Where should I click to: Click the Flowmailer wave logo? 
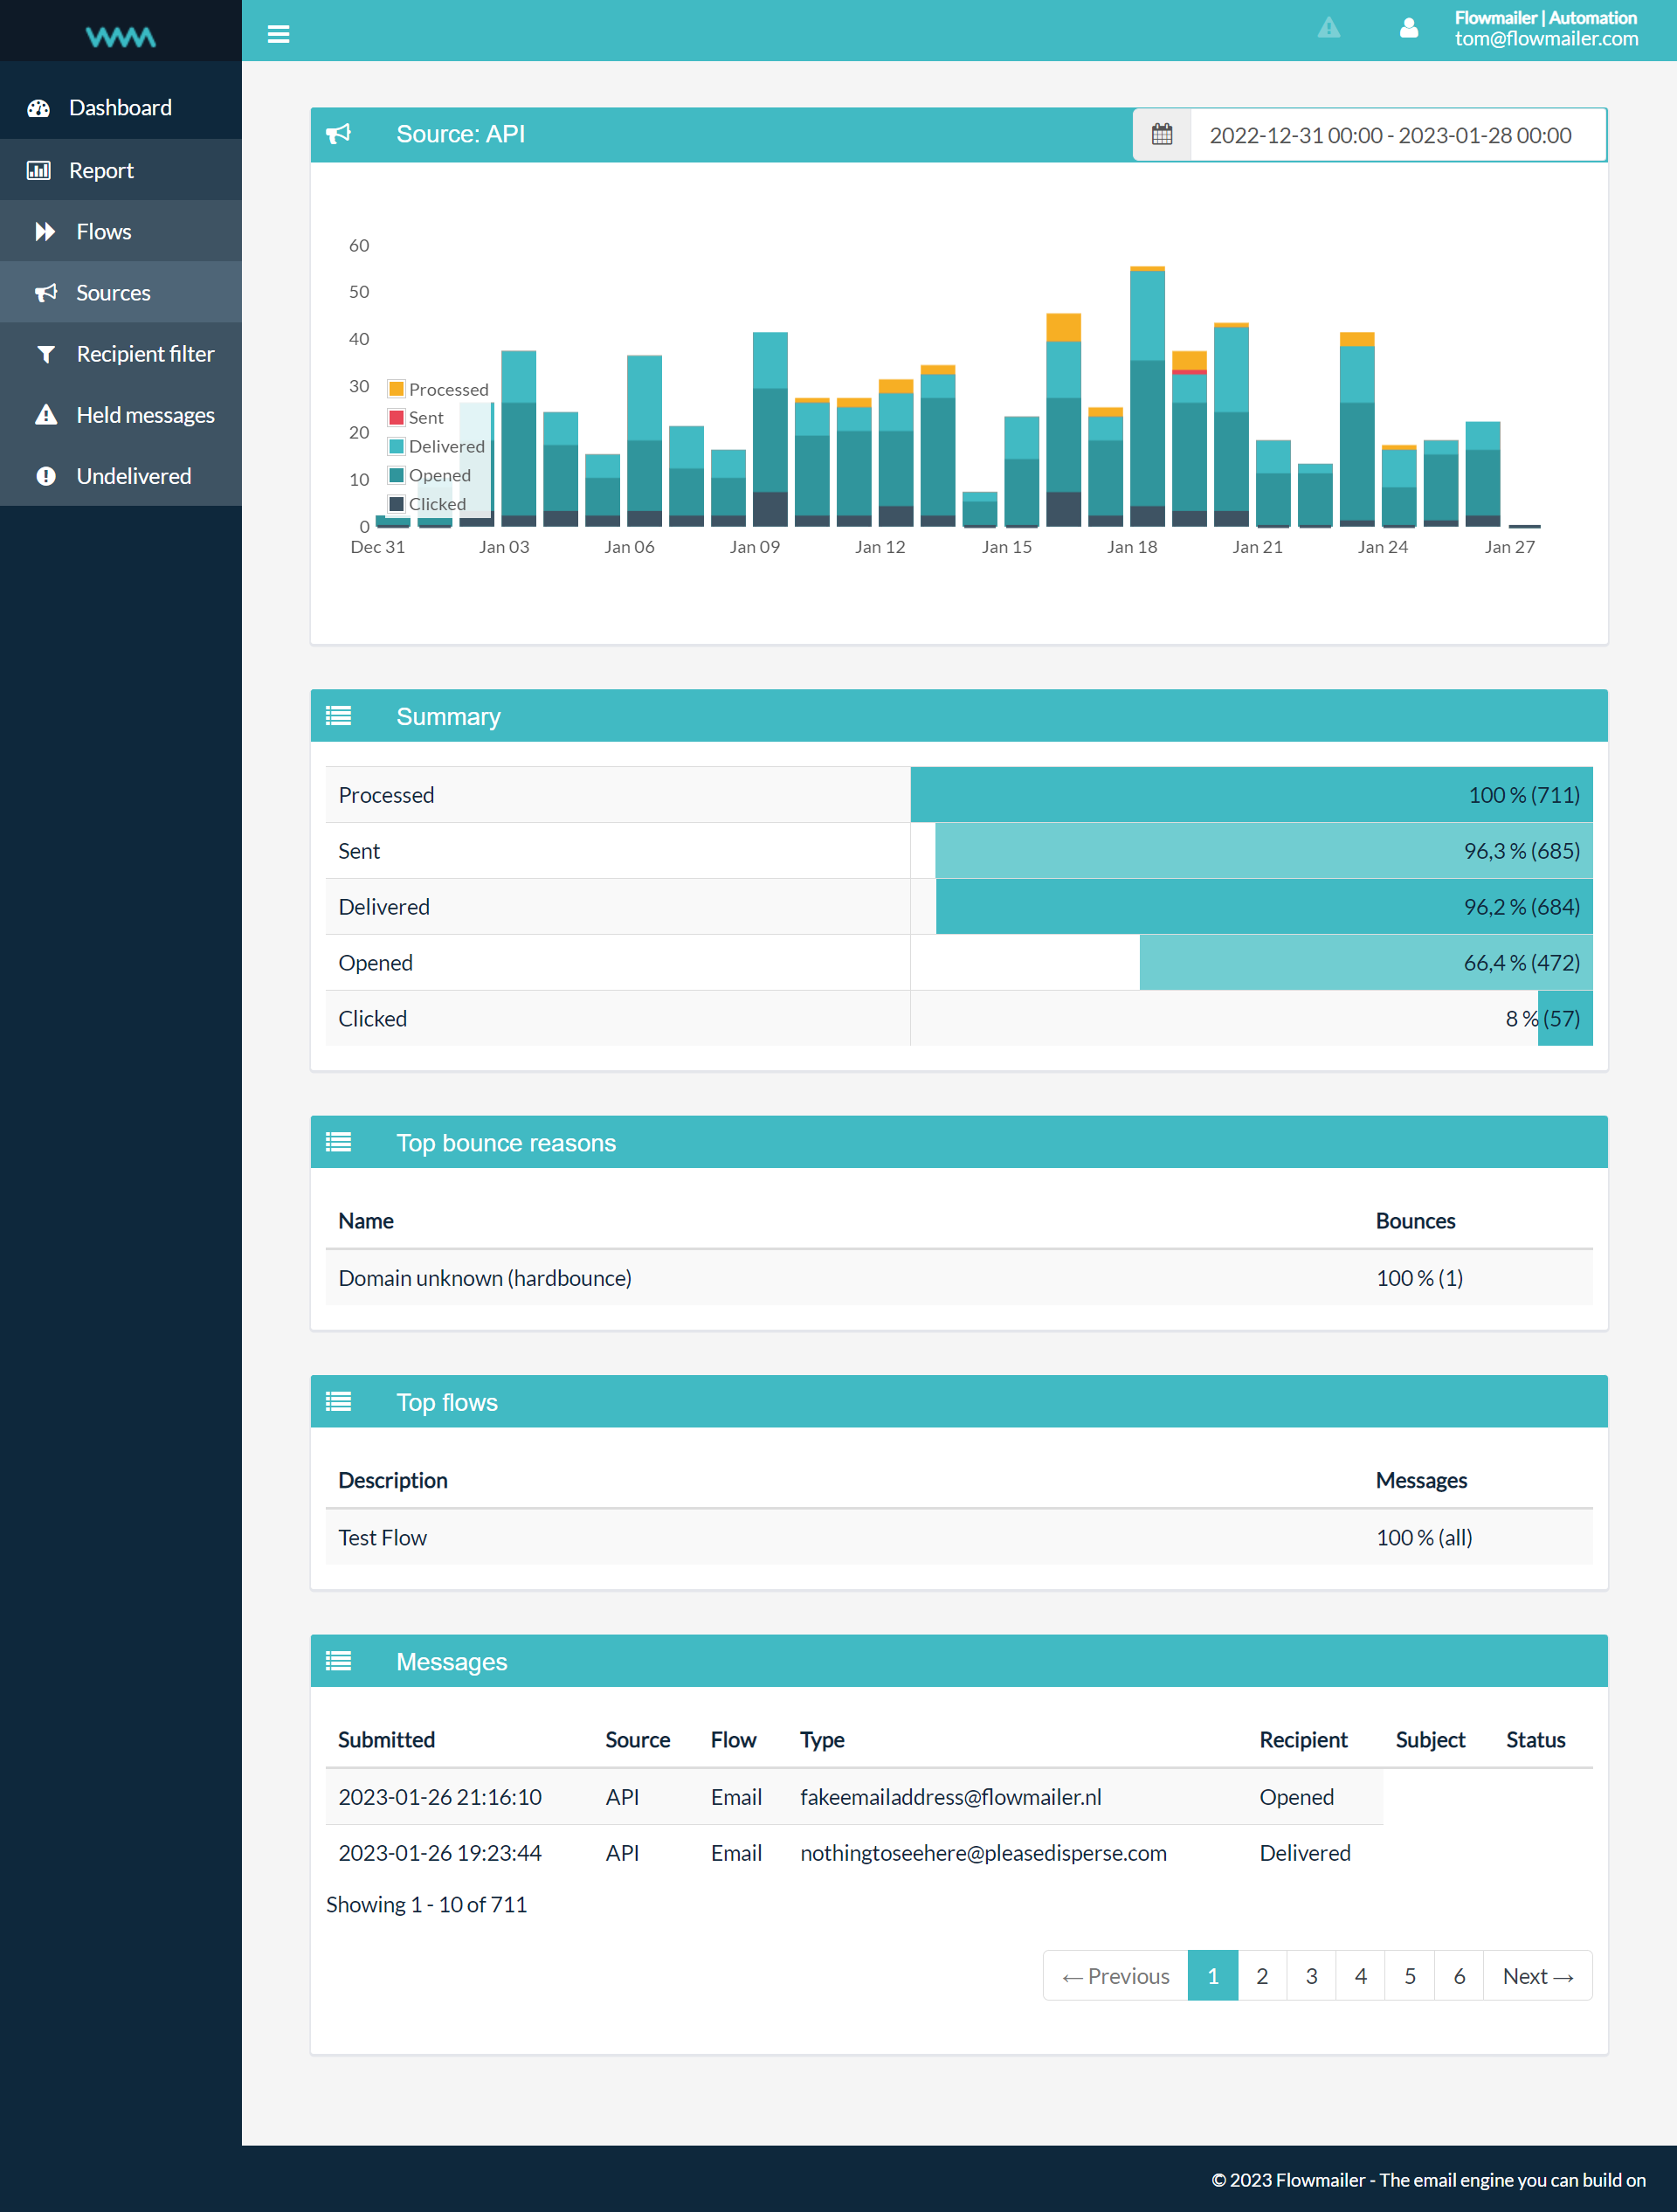120,37
